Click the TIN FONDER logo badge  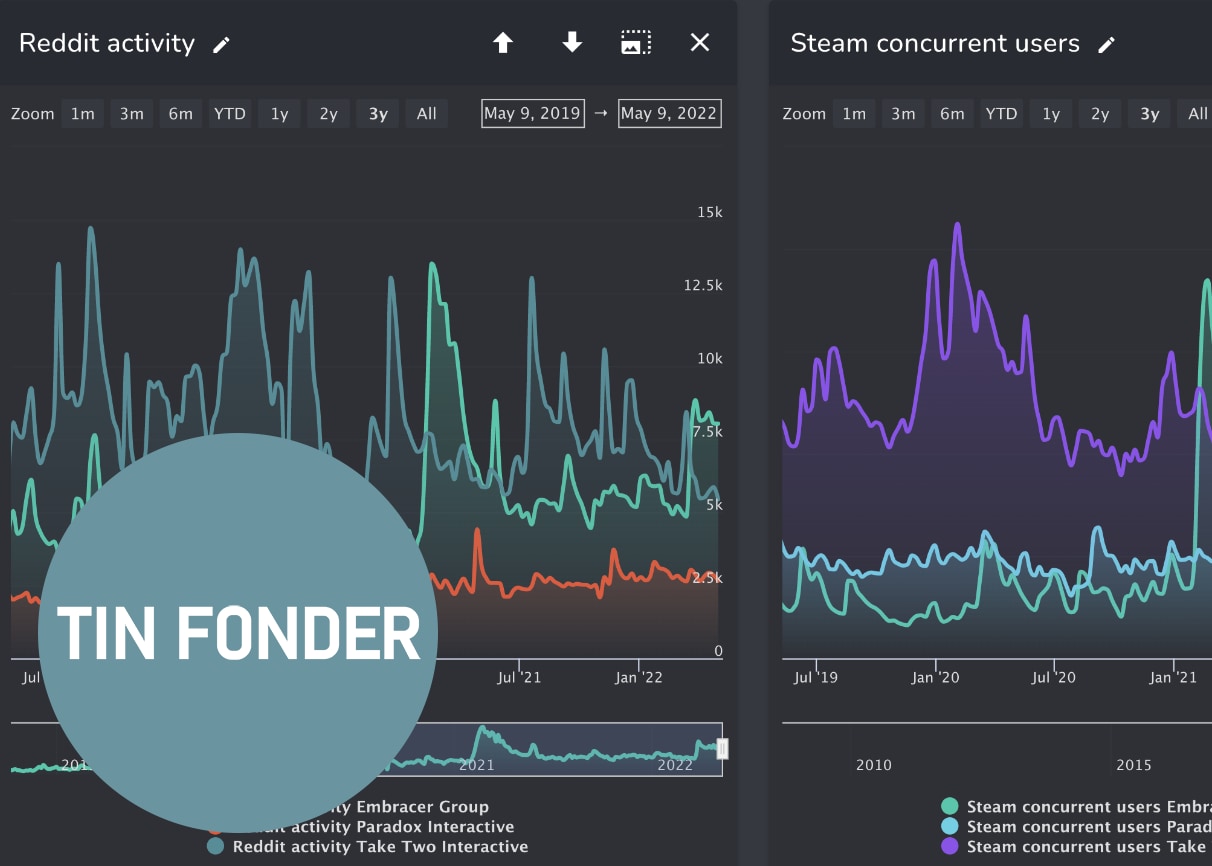[x=238, y=633]
